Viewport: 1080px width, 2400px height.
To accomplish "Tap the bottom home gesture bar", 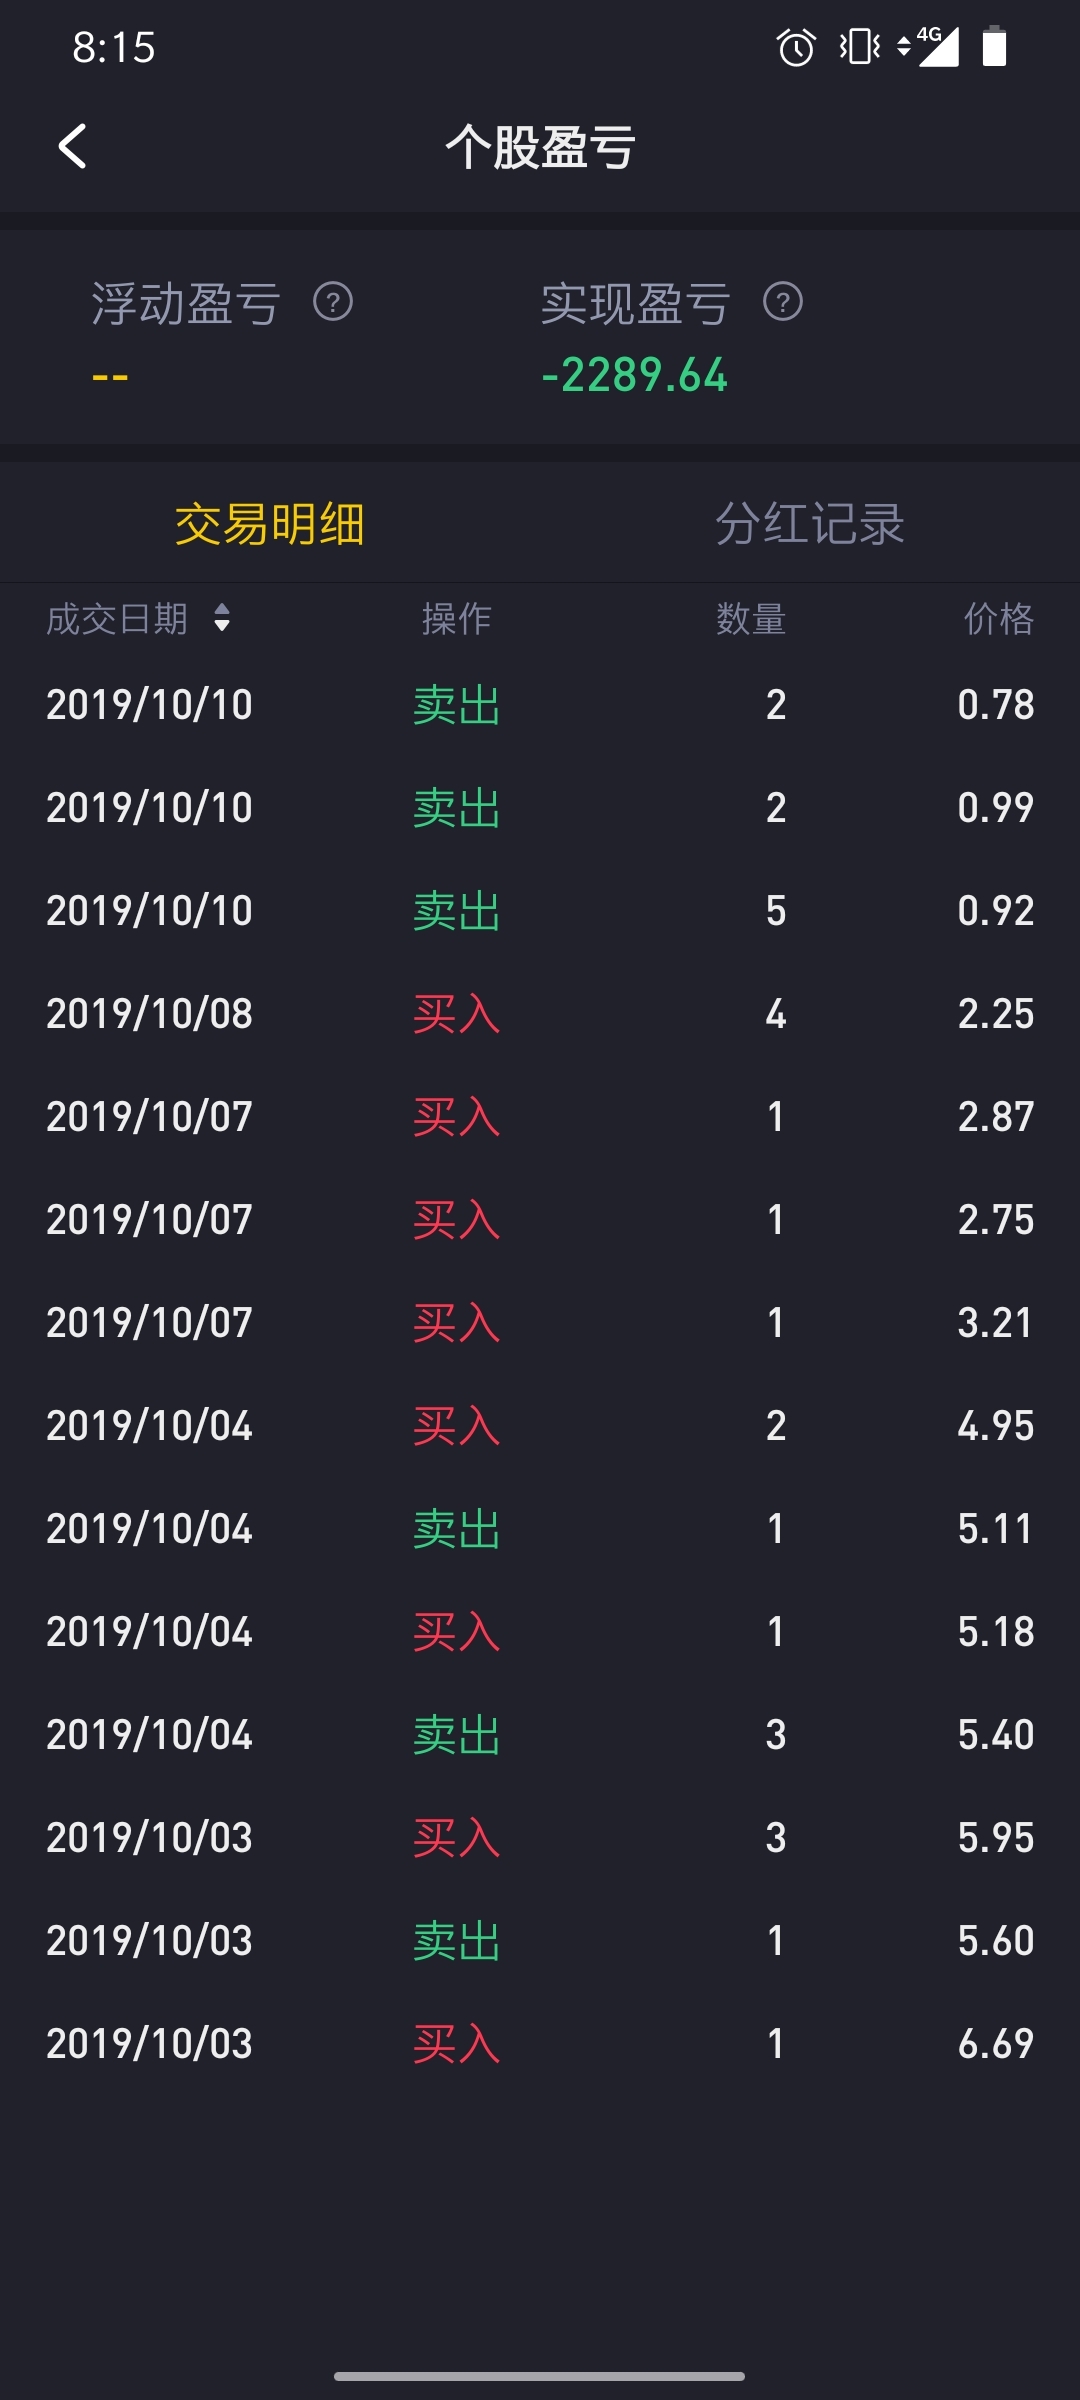I will [540, 2376].
